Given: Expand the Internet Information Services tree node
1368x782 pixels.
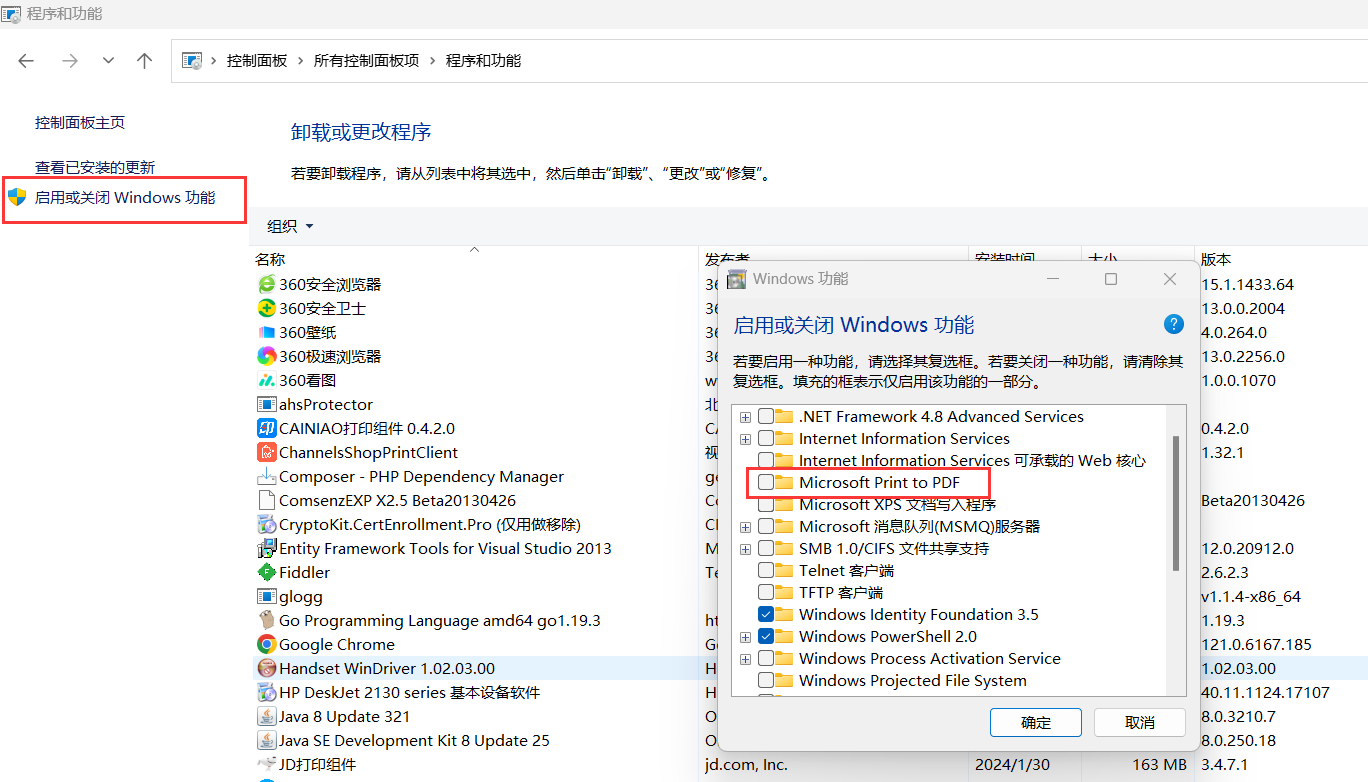Looking at the screenshot, I should [745, 439].
